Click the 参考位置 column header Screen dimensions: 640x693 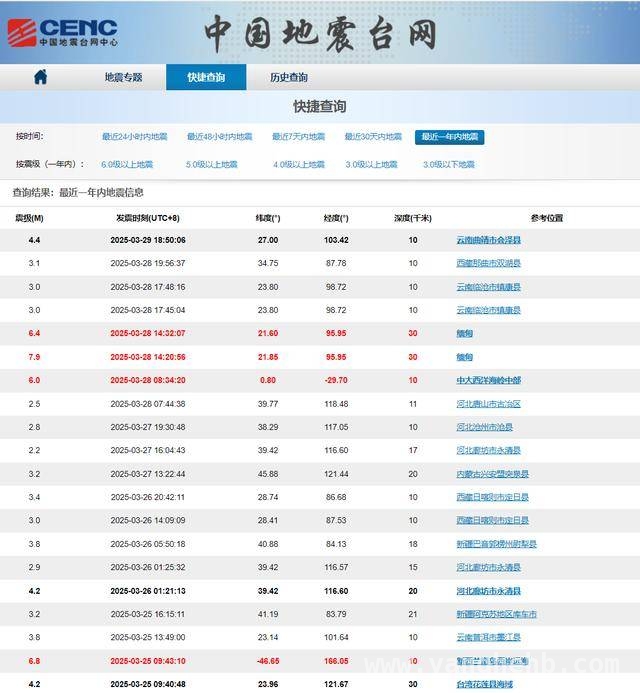(547, 218)
